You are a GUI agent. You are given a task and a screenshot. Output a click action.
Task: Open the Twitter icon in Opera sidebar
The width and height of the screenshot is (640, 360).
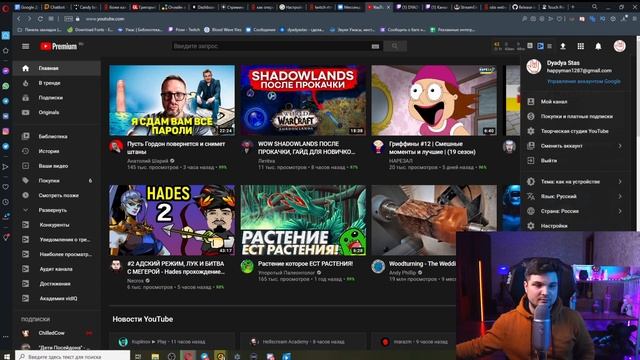[6, 146]
